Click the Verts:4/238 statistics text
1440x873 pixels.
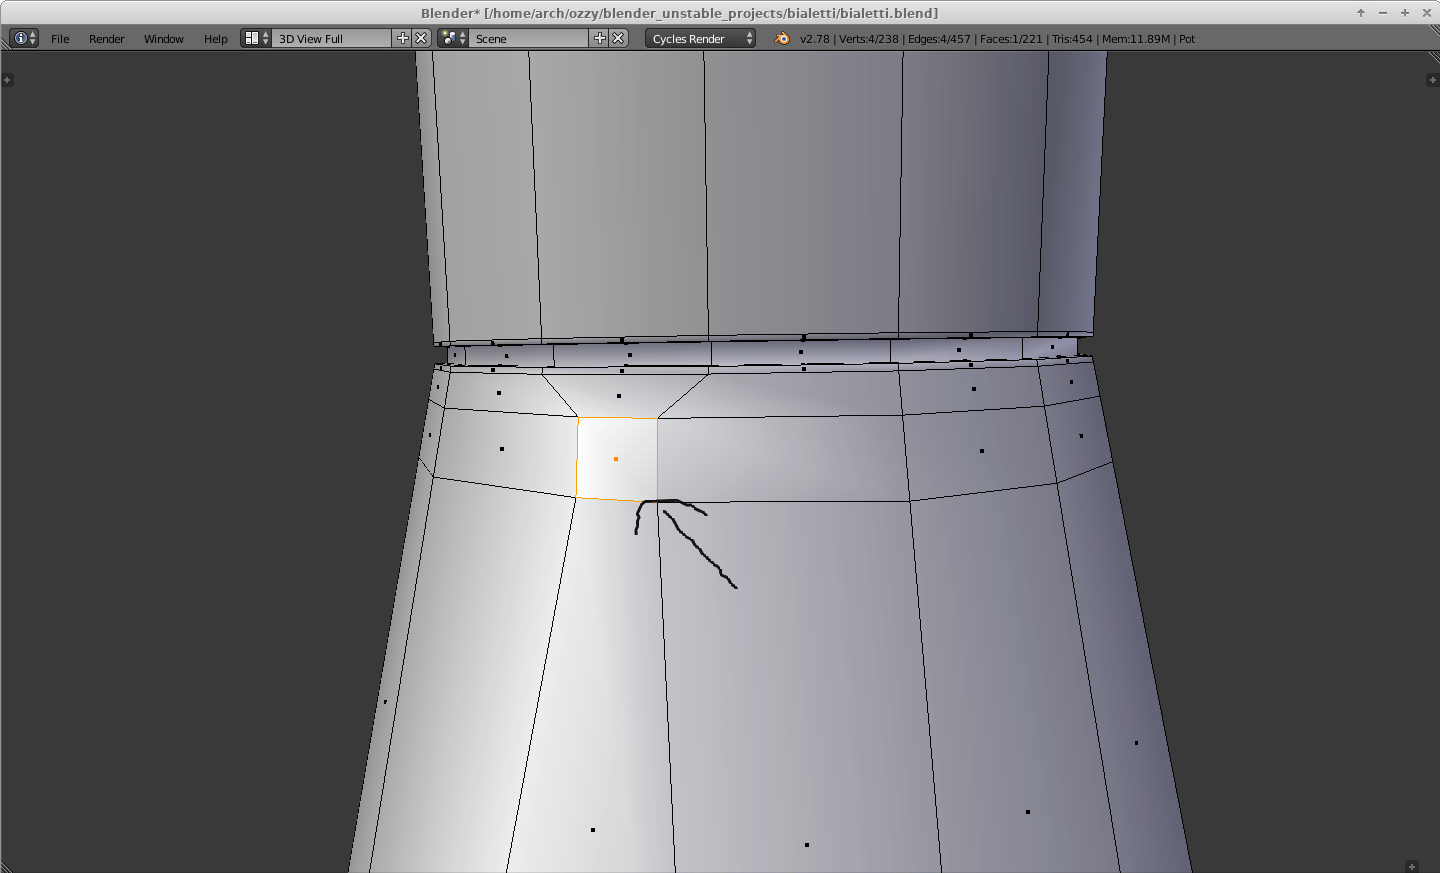[872, 38]
